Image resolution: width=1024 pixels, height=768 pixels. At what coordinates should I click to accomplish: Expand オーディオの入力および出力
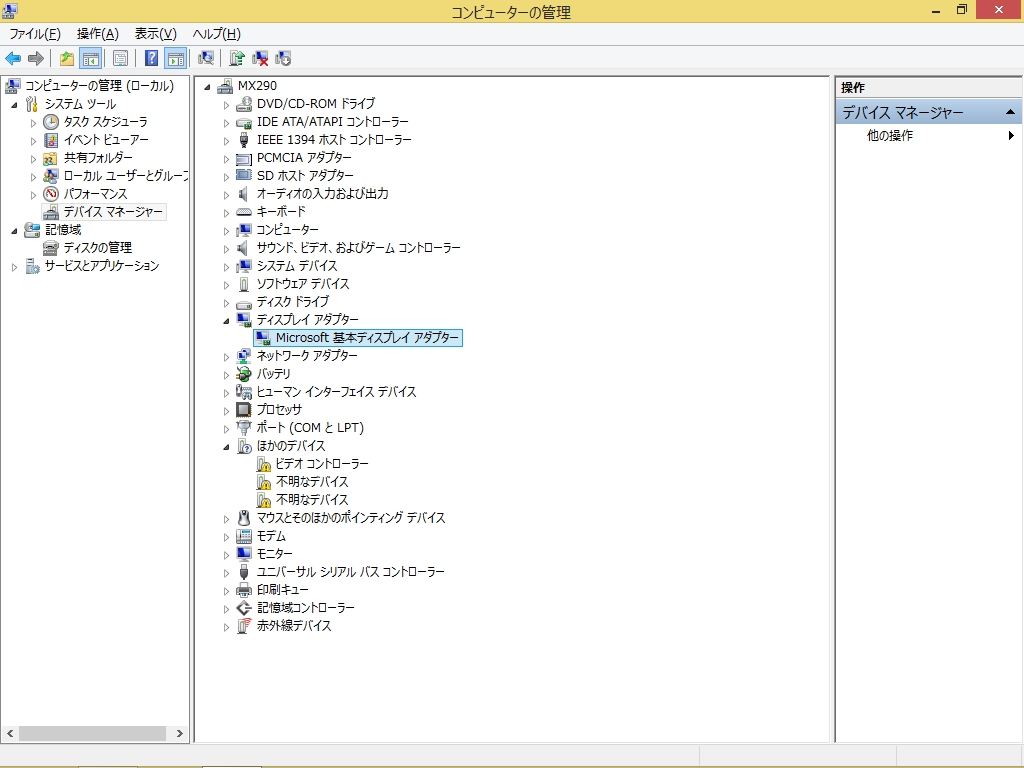227,195
